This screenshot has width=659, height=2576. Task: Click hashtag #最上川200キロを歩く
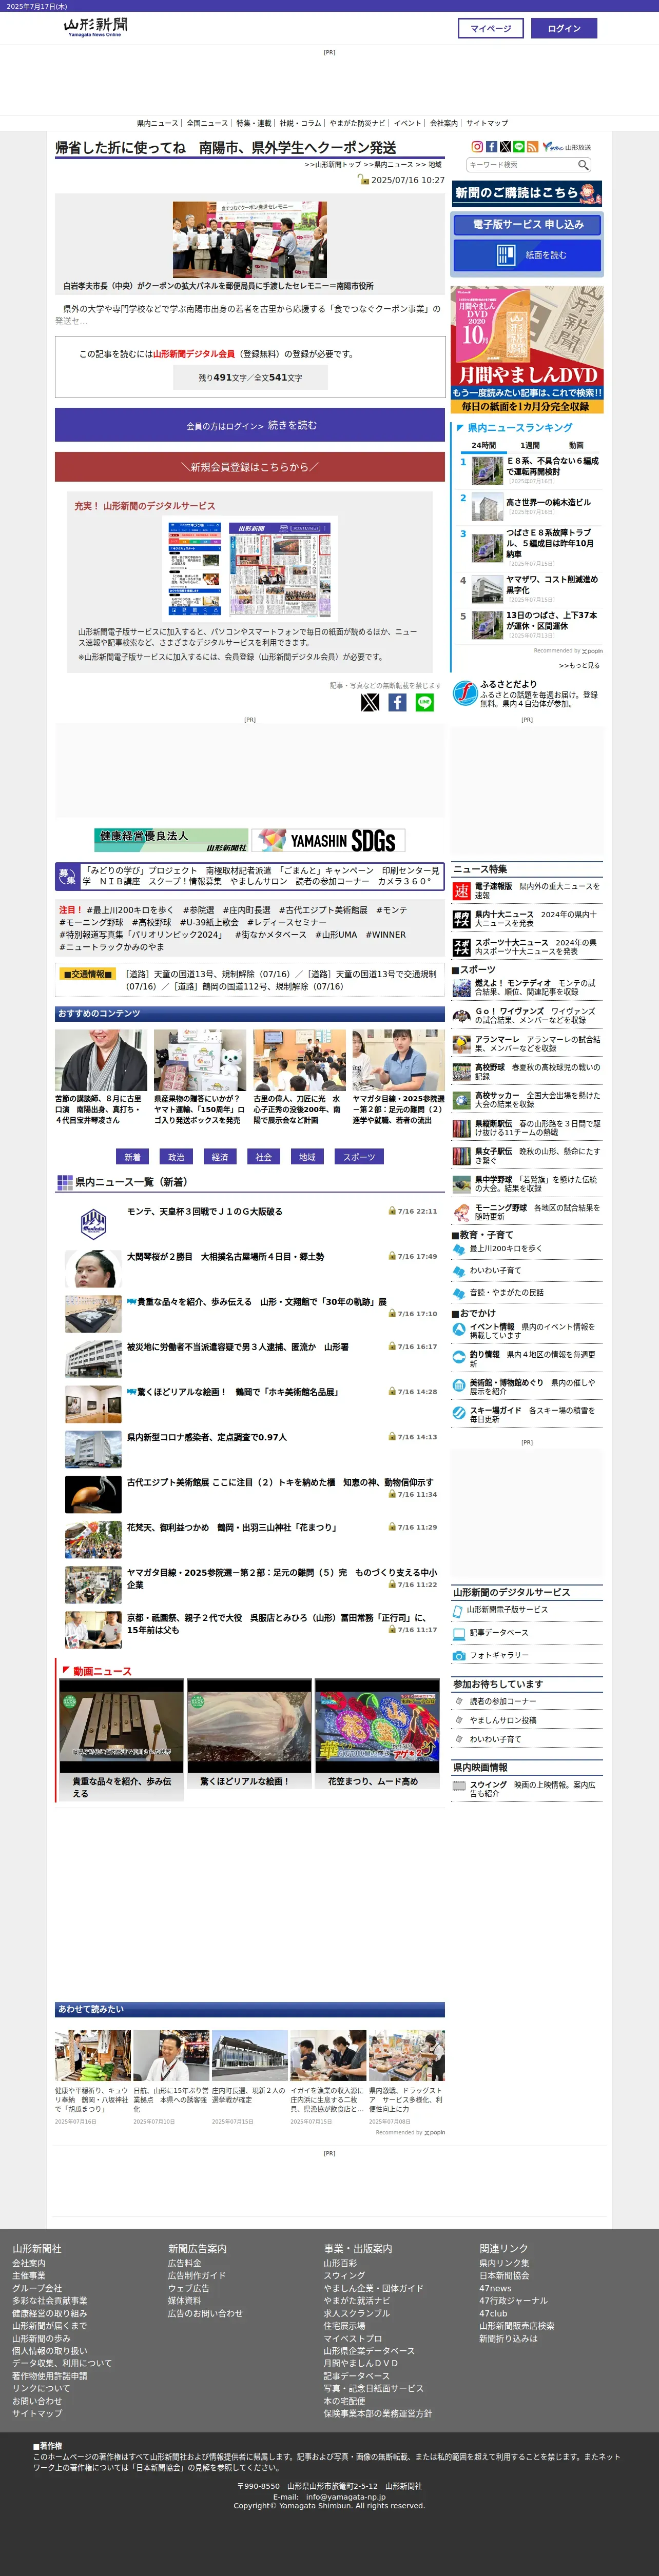click(130, 910)
